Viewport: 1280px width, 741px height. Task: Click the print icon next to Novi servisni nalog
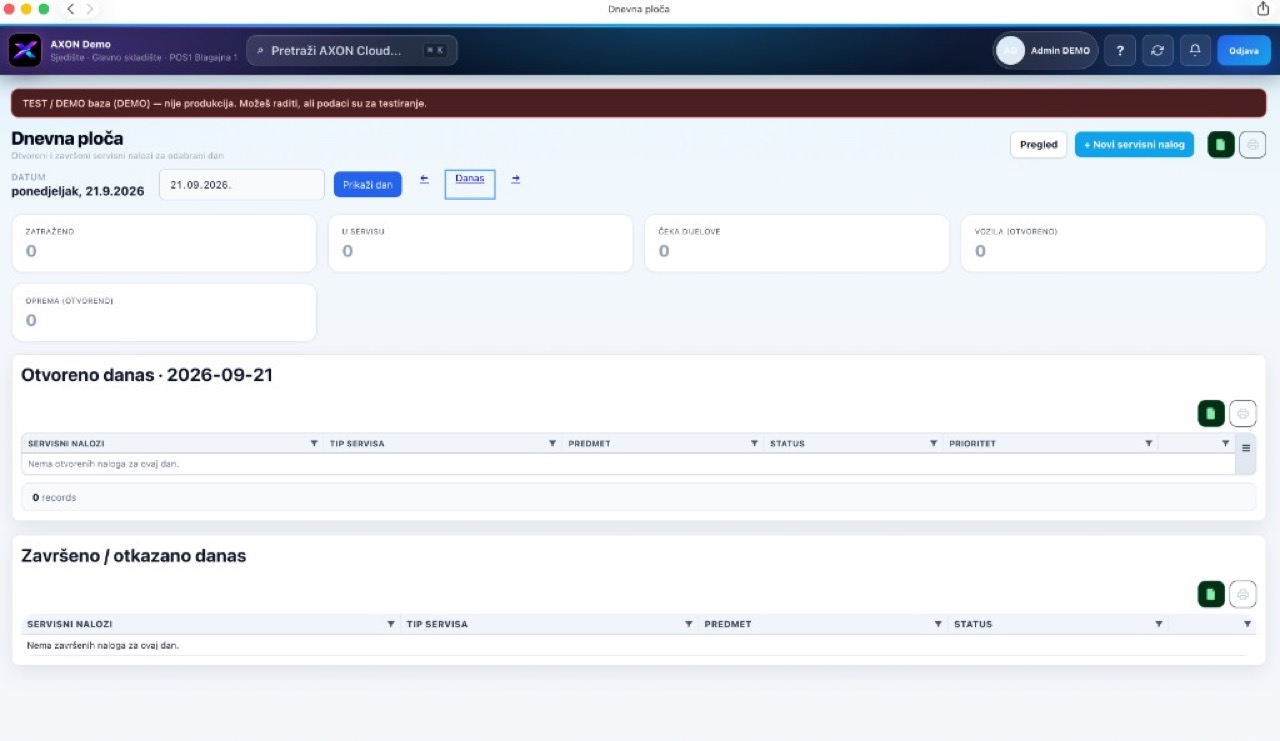(1253, 145)
